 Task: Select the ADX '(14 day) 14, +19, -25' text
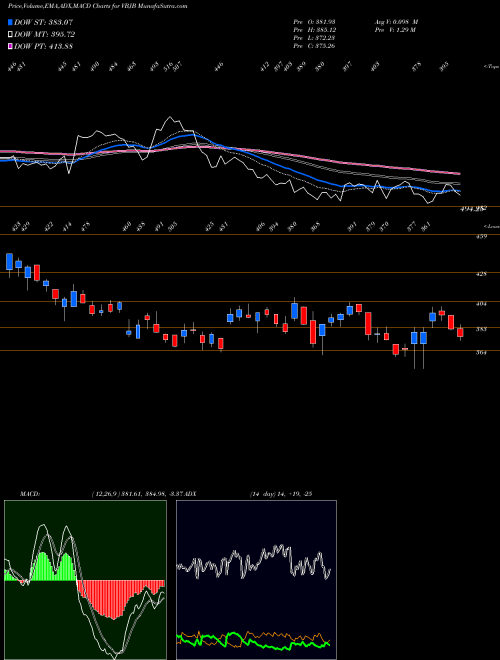pos(280,494)
